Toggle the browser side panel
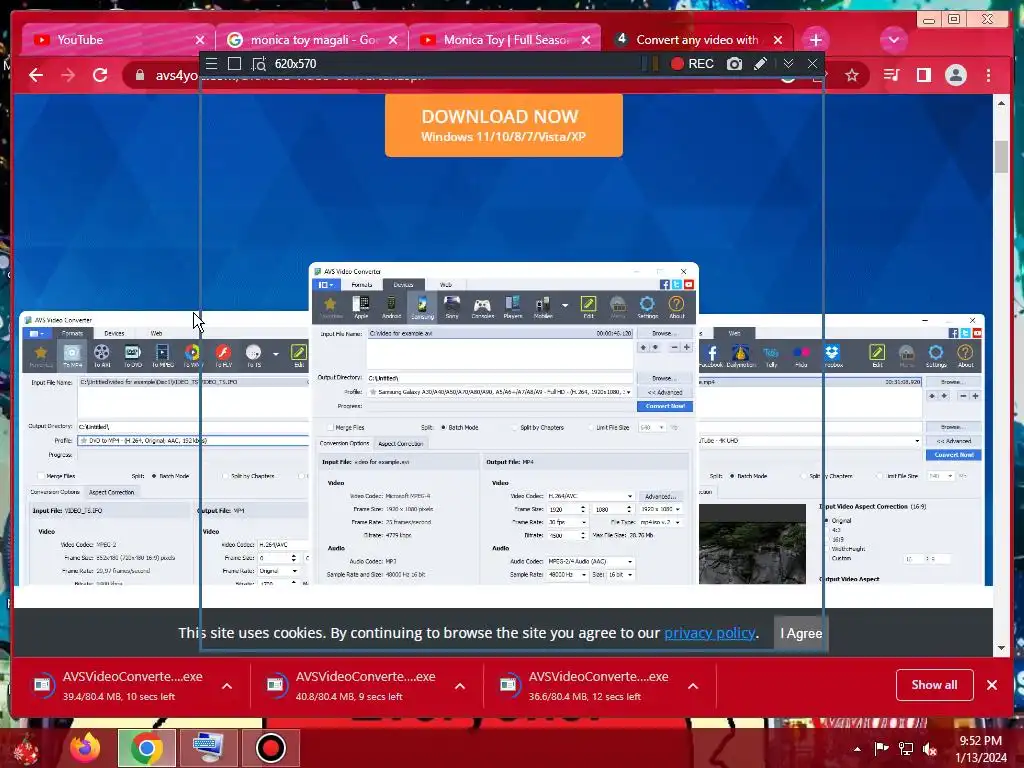 923,75
